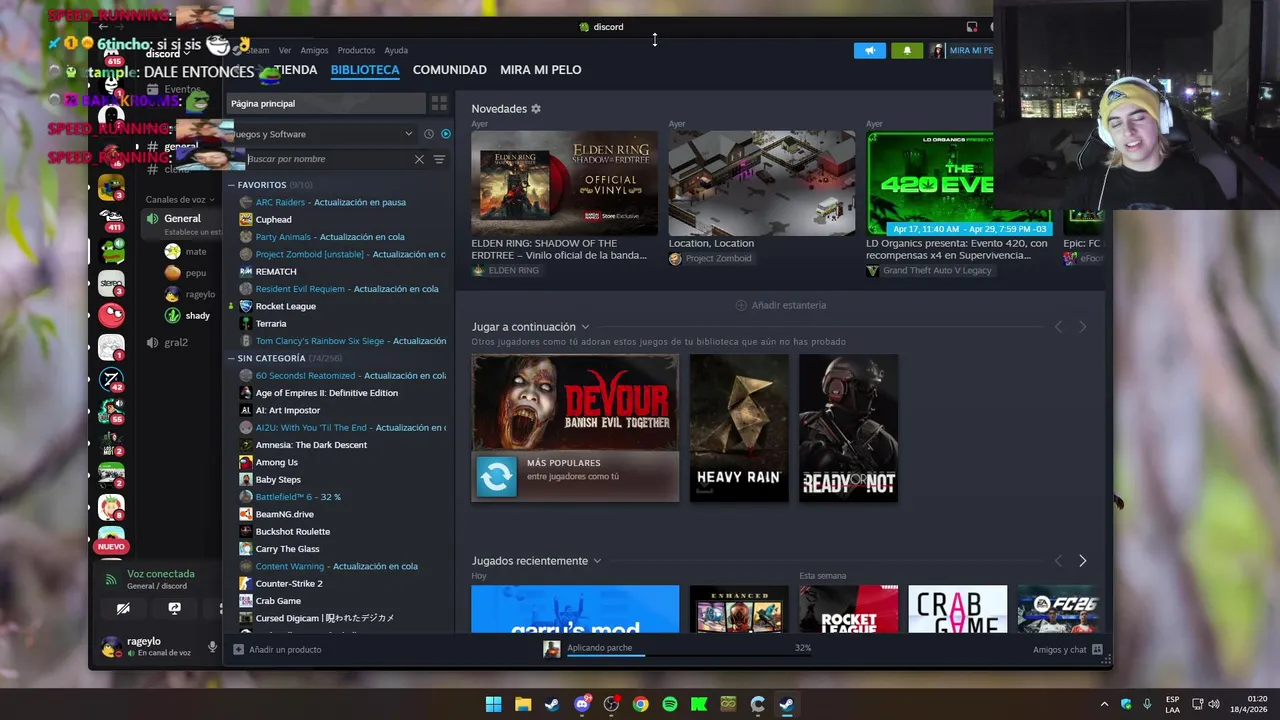Collapse the FAVORITOS category

point(231,185)
